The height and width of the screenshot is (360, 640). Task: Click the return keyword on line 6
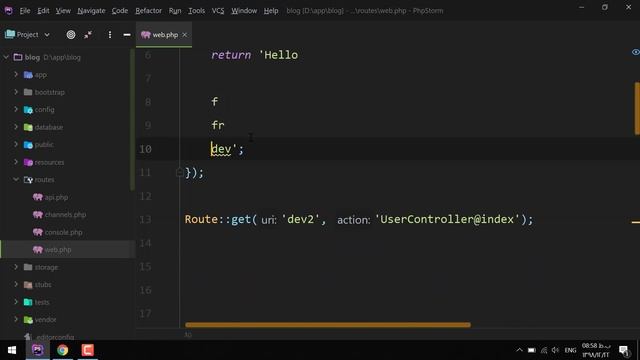click(x=231, y=55)
